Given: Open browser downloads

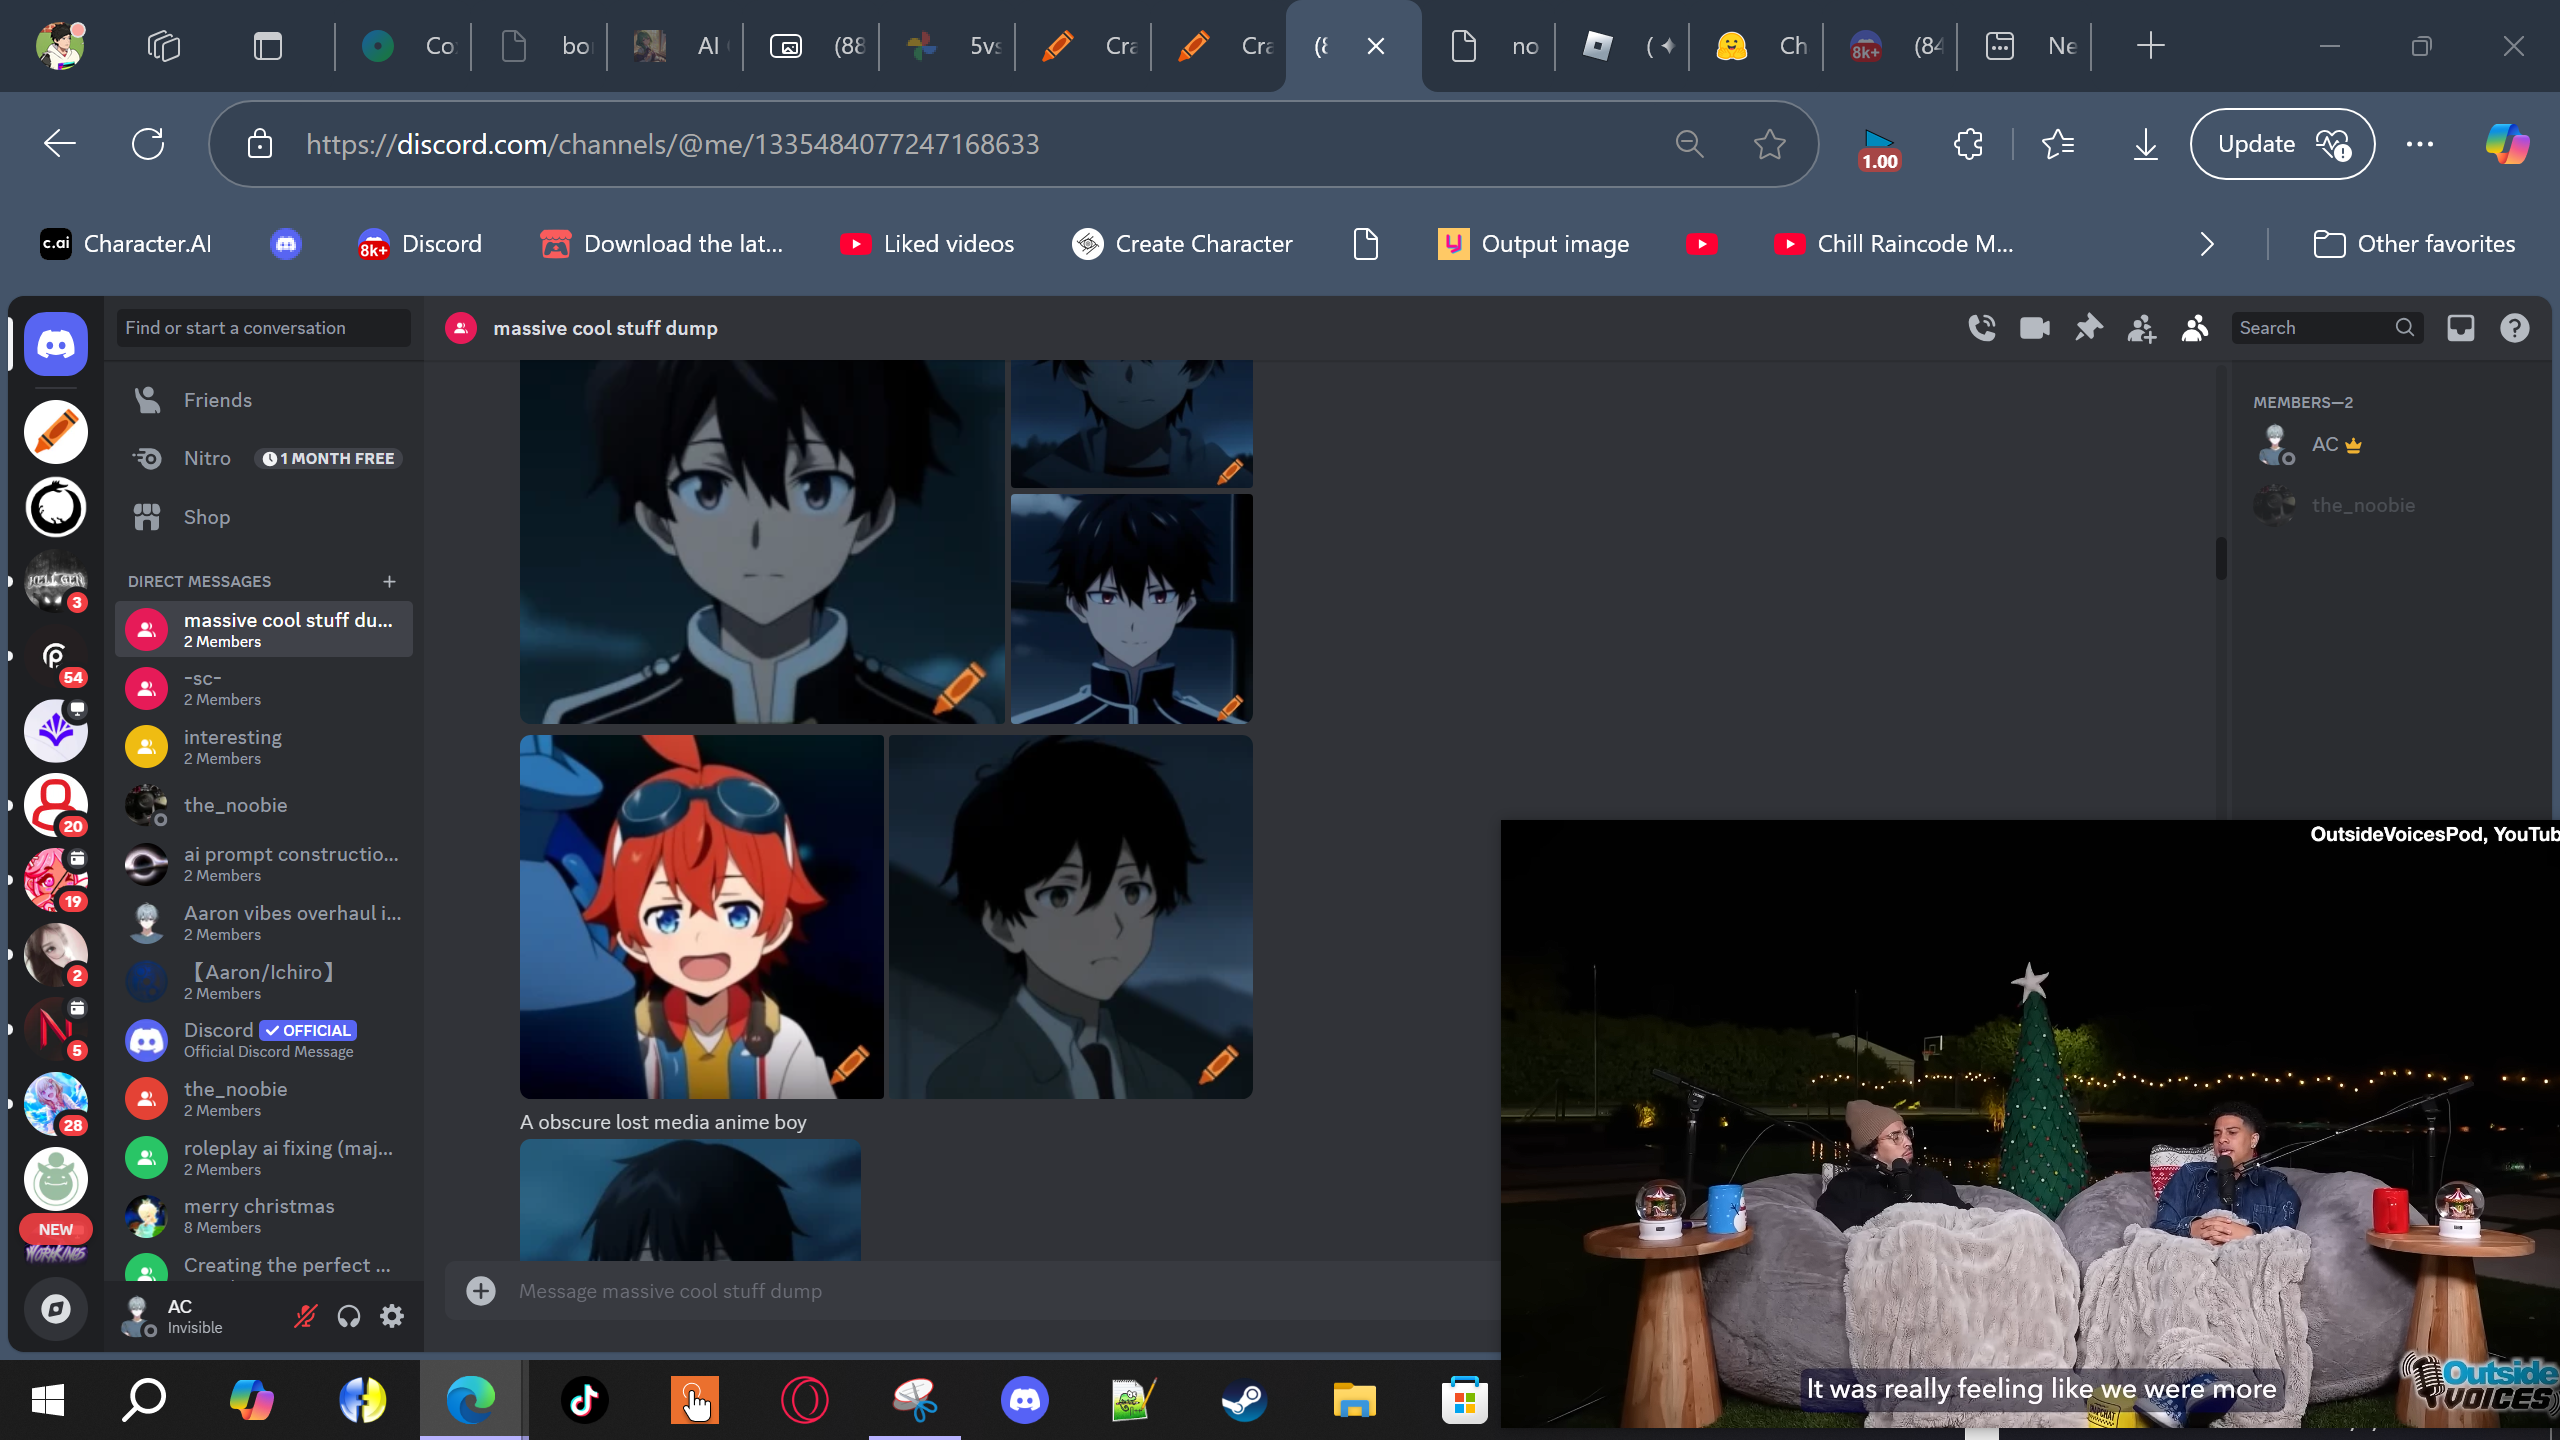Looking at the screenshot, I should 2145,144.
